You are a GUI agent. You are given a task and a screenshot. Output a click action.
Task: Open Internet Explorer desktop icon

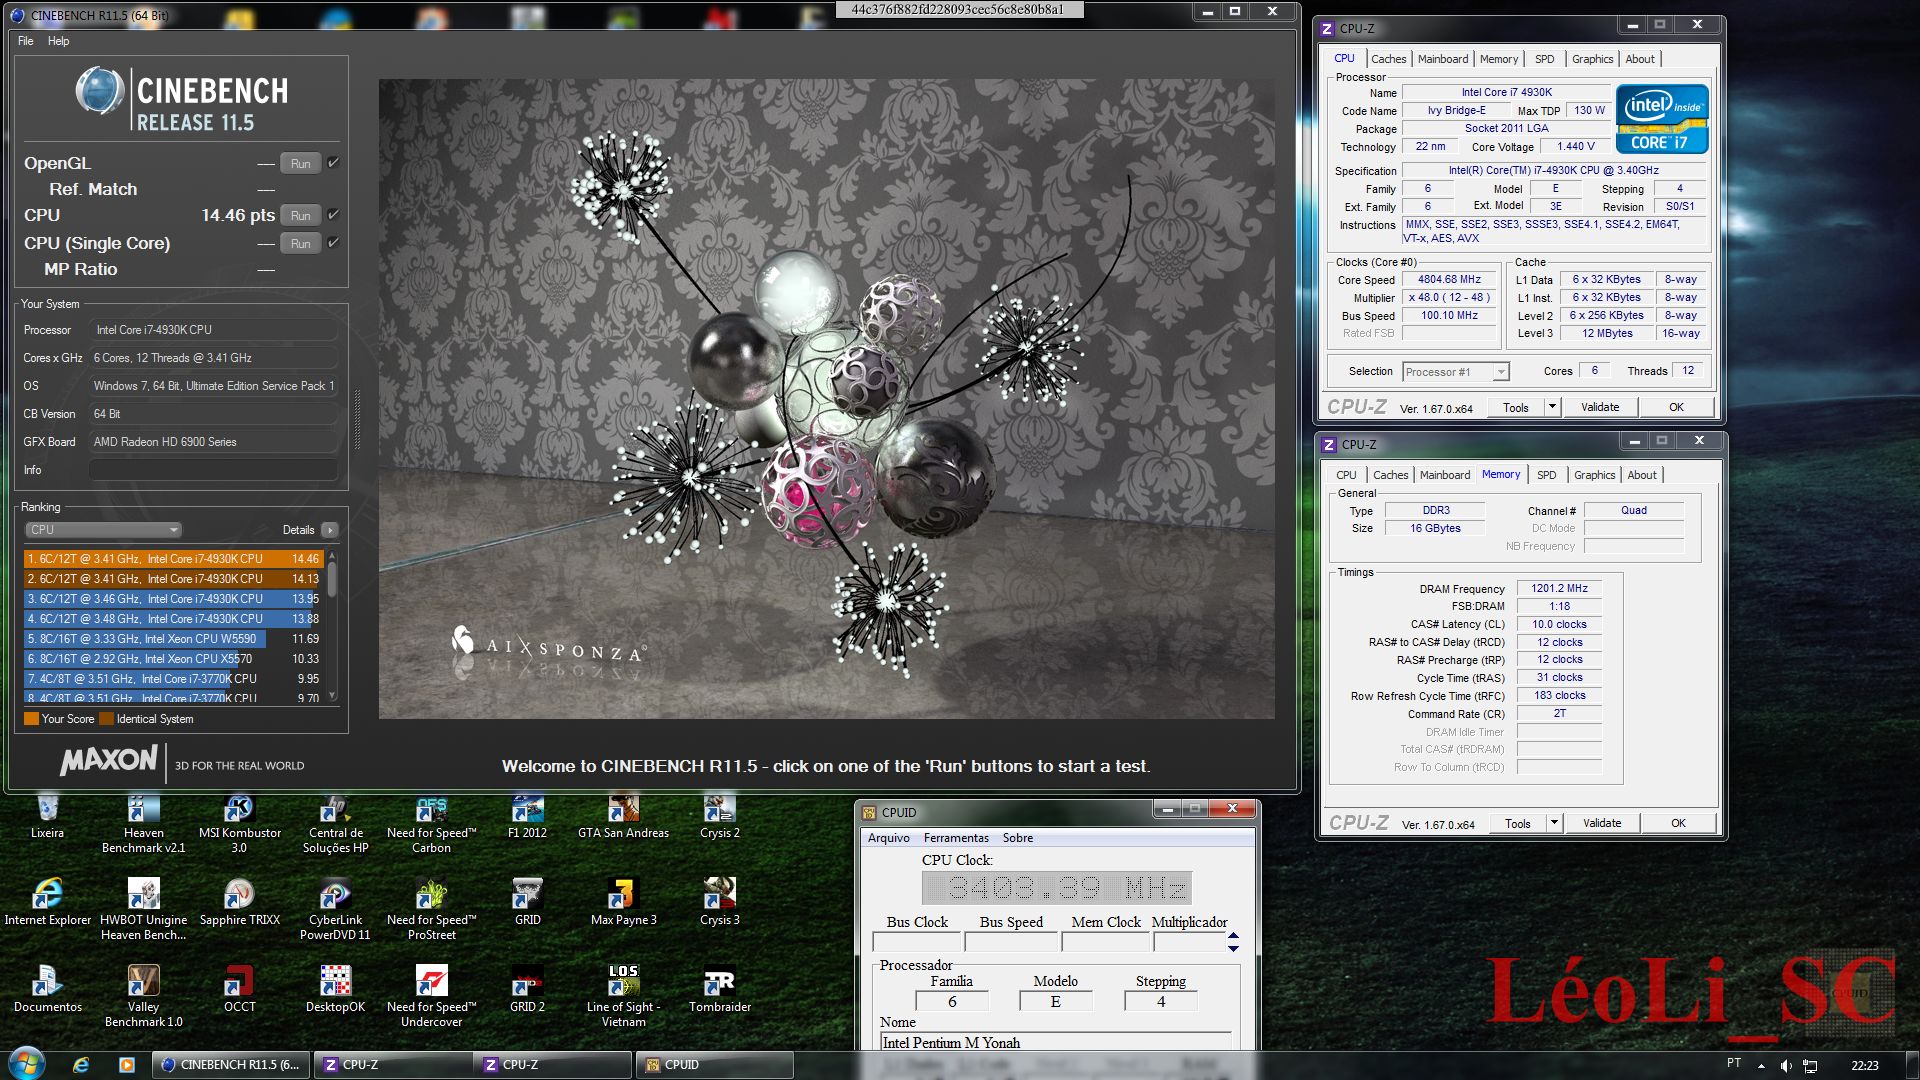point(47,902)
